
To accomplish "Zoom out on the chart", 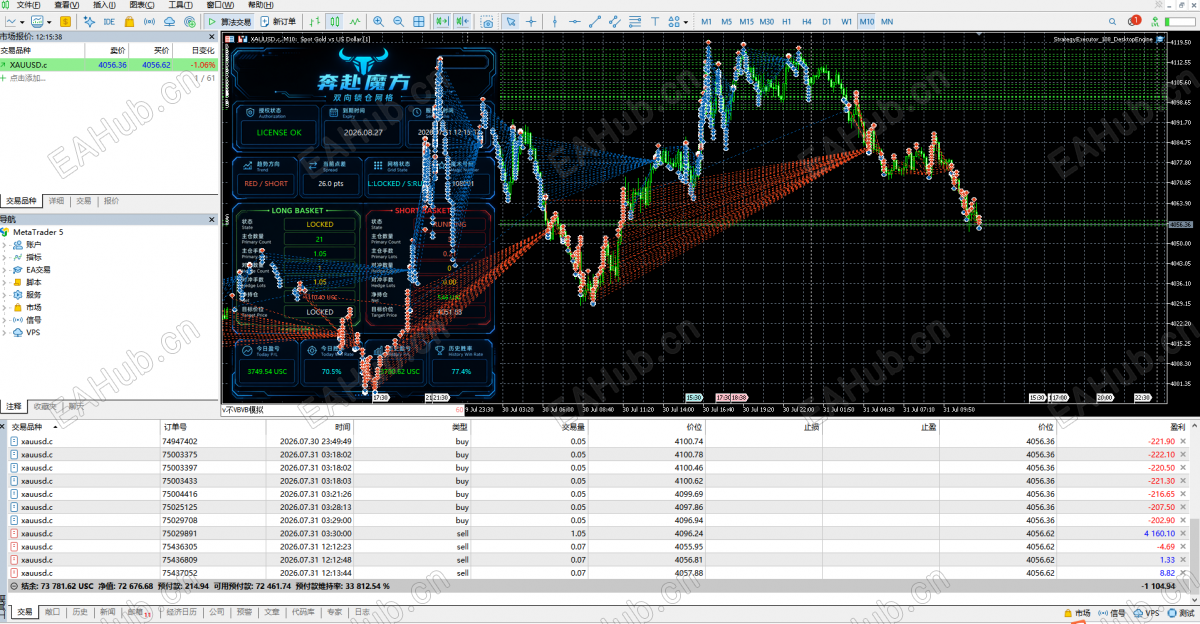I will (398, 21).
